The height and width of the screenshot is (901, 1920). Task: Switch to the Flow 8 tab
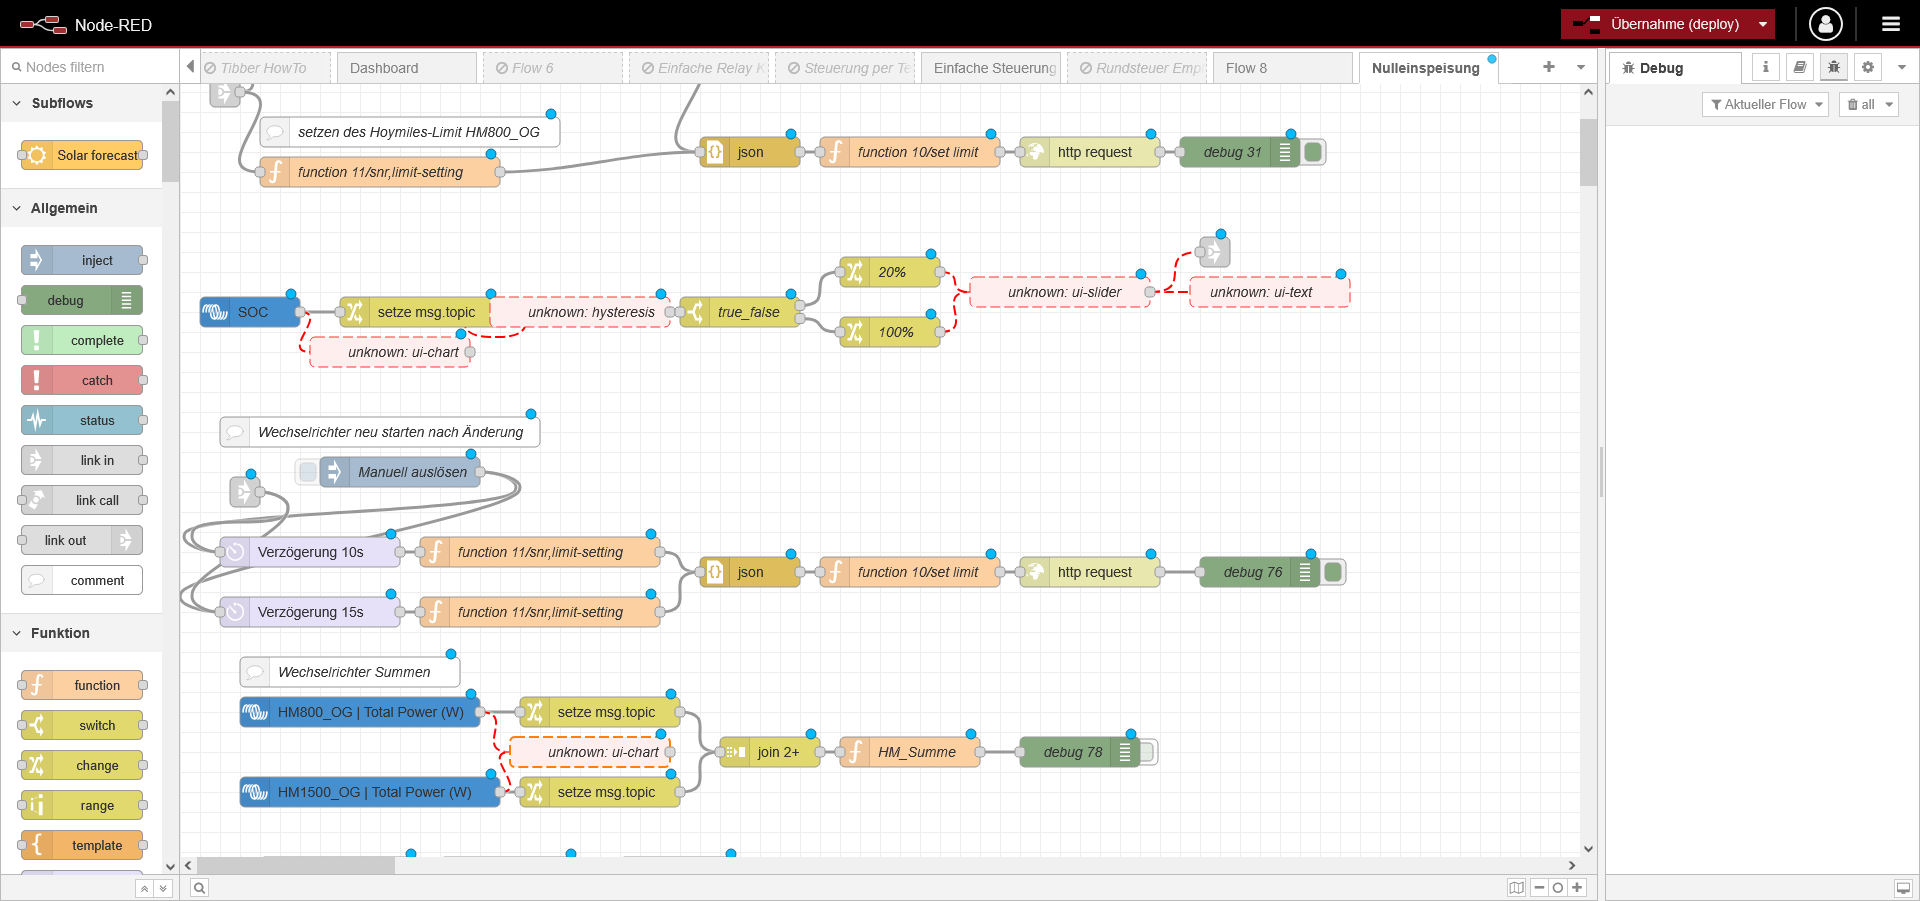(x=1280, y=68)
